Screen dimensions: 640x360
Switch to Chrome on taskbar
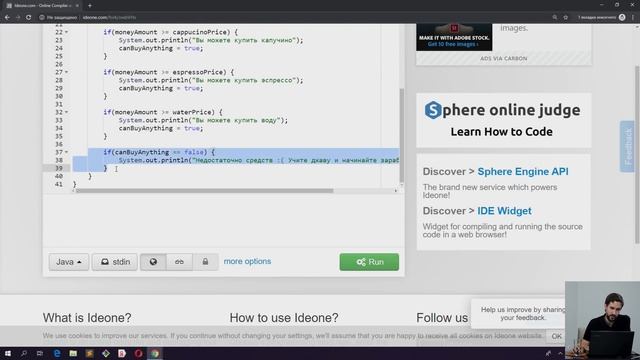155,353
